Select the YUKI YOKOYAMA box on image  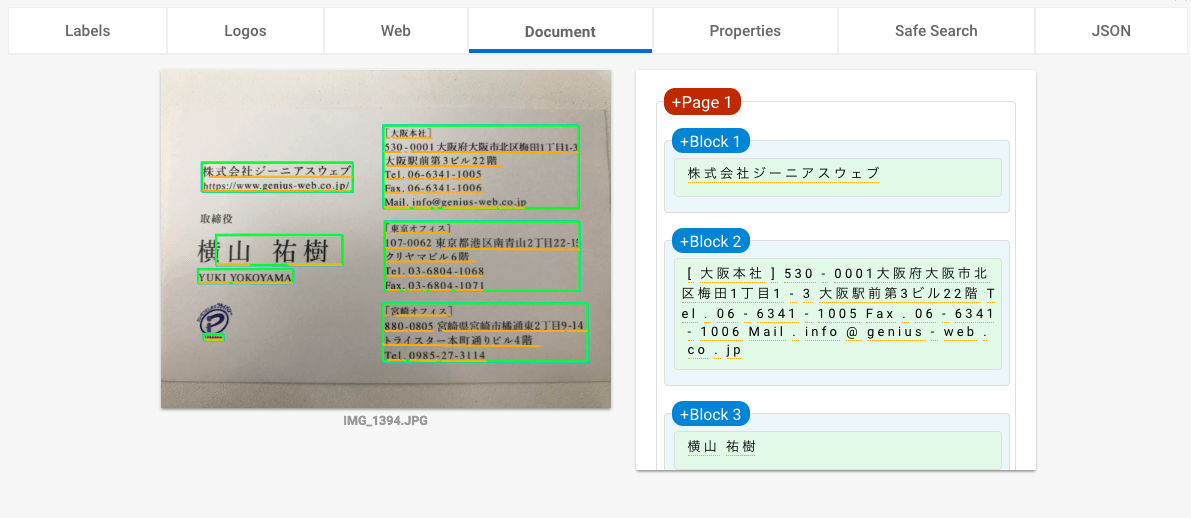click(245, 276)
